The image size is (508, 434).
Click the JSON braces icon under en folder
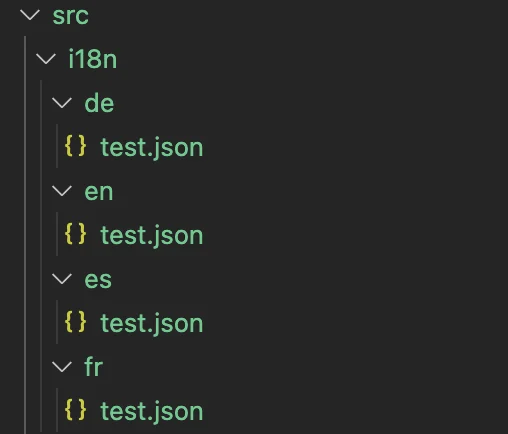click(76, 234)
